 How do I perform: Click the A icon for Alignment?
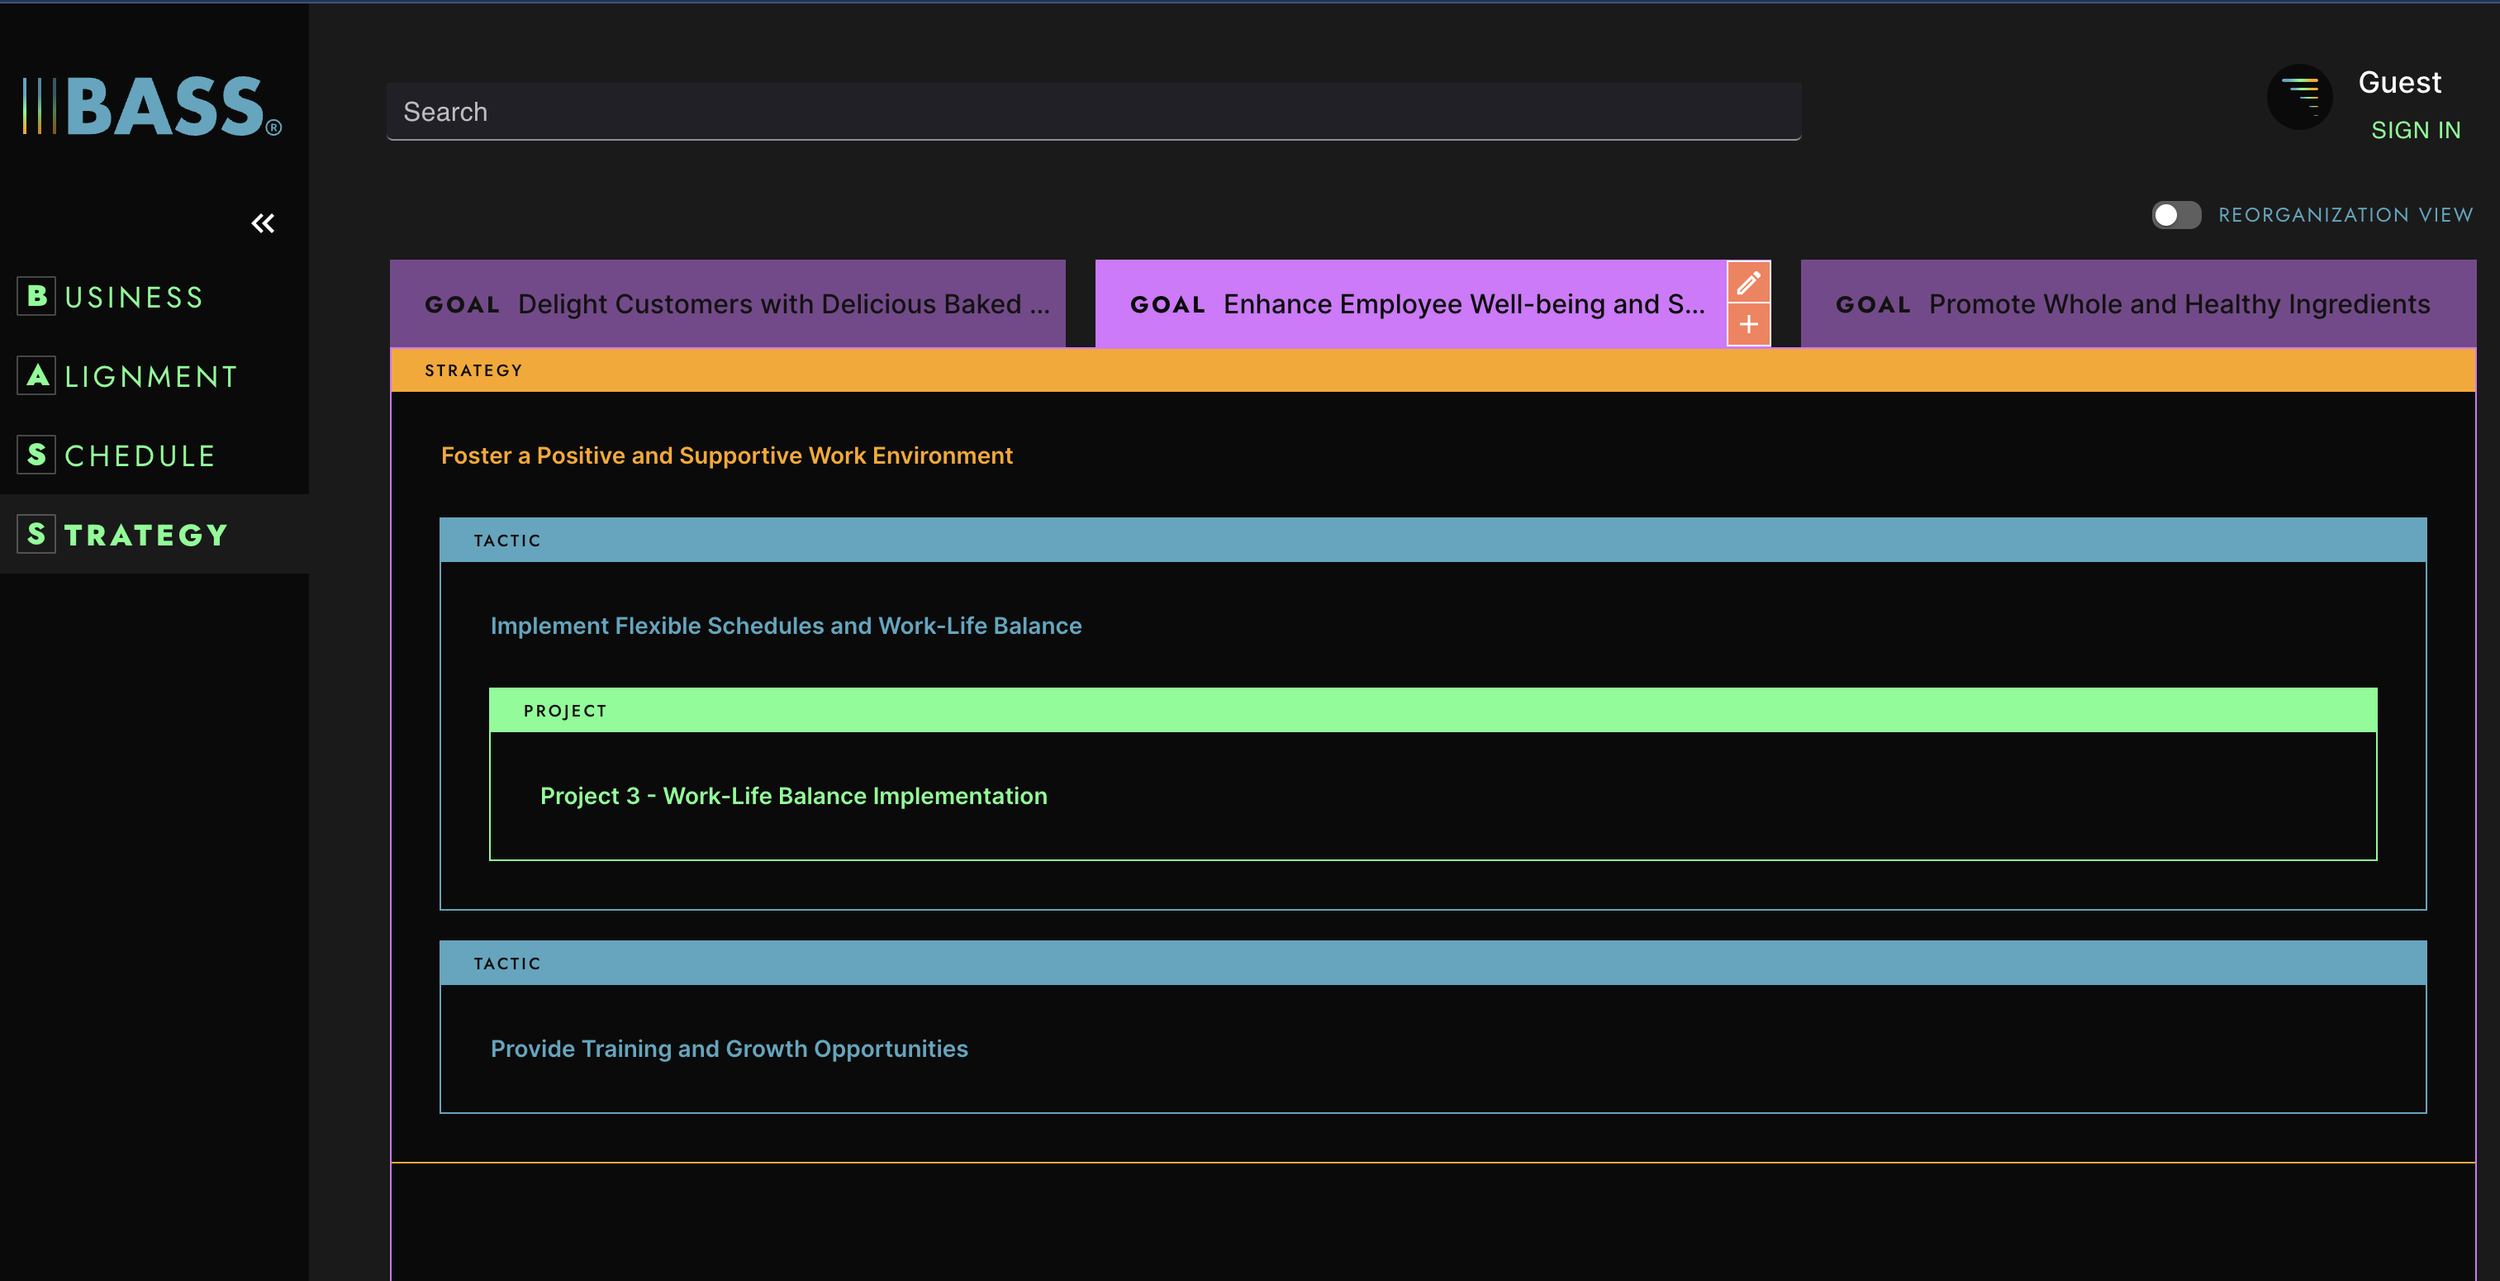37,375
